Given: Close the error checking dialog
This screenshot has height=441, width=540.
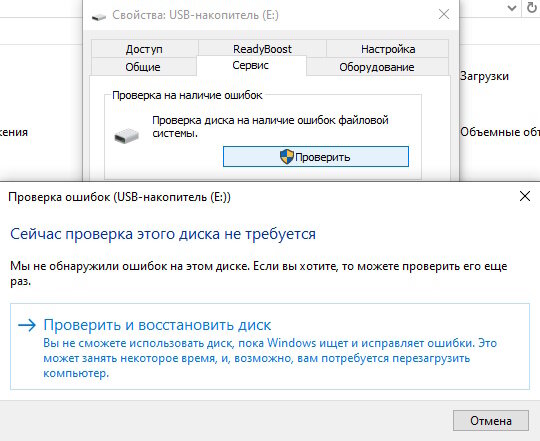Looking at the screenshot, I should [525, 196].
